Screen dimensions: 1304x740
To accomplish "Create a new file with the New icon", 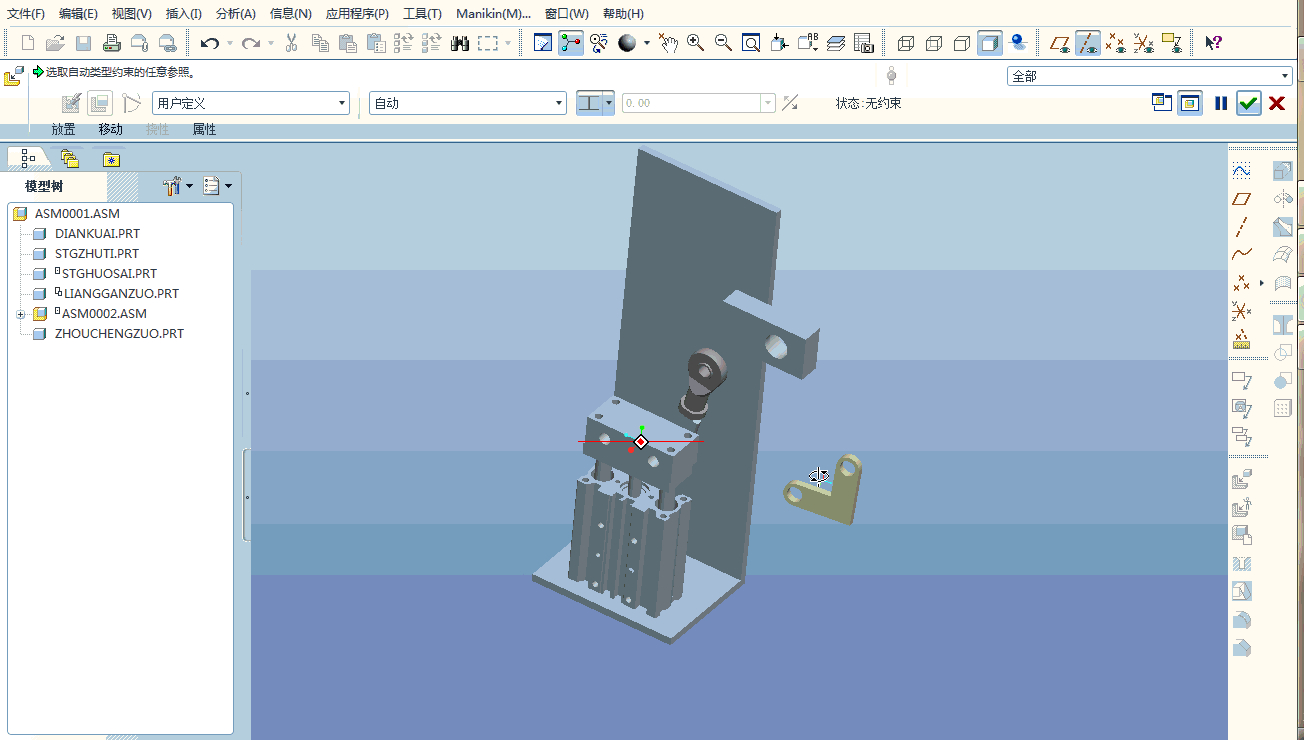I will click(28, 43).
